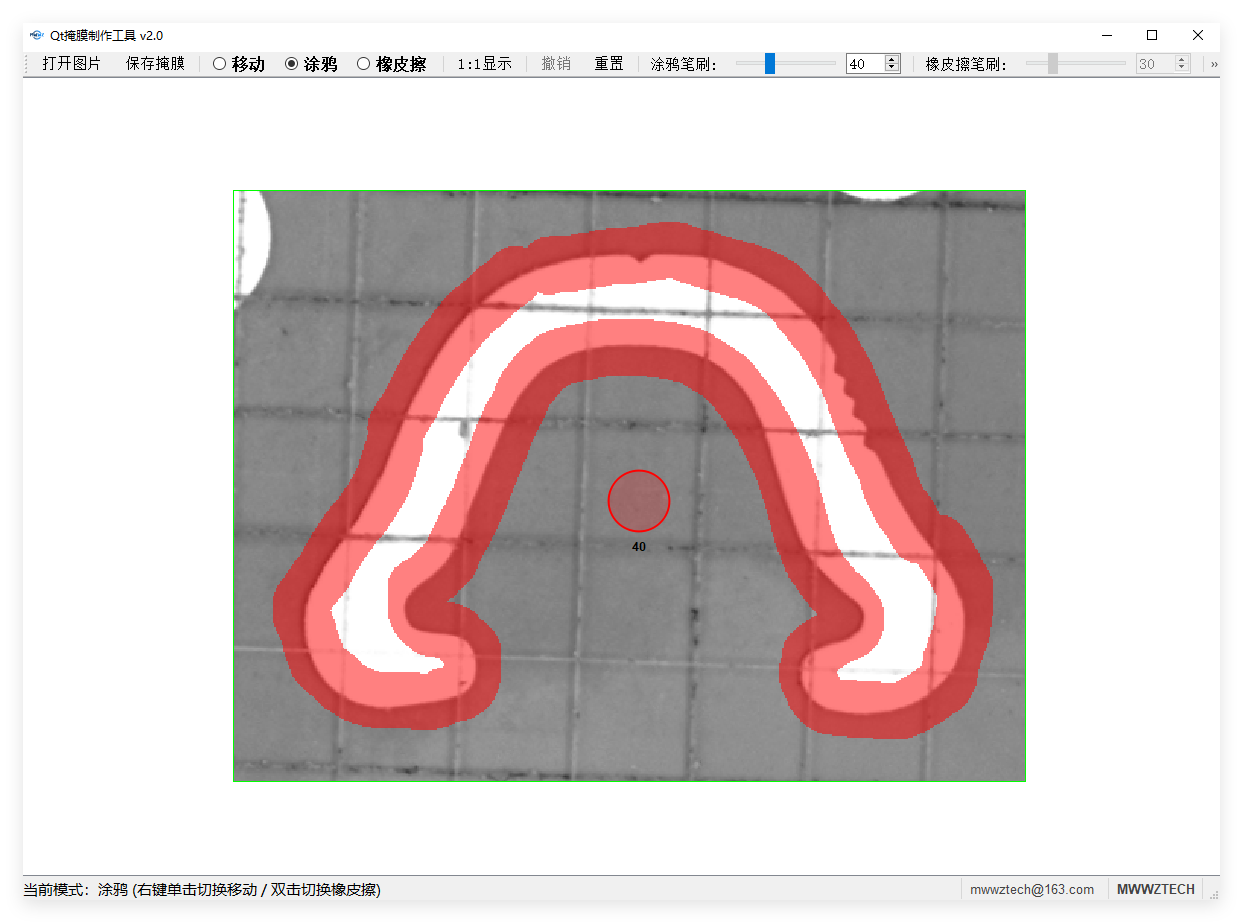Click the 撤销 (undo) toolbar item
This screenshot has width=1243, height=923.
pos(556,64)
